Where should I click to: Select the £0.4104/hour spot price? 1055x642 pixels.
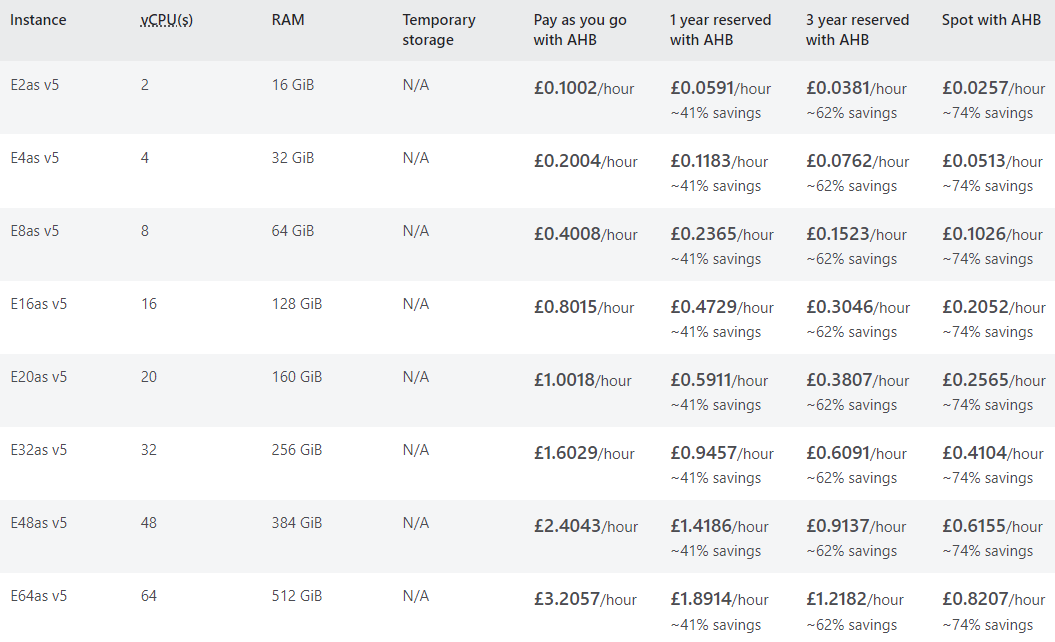pos(992,453)
